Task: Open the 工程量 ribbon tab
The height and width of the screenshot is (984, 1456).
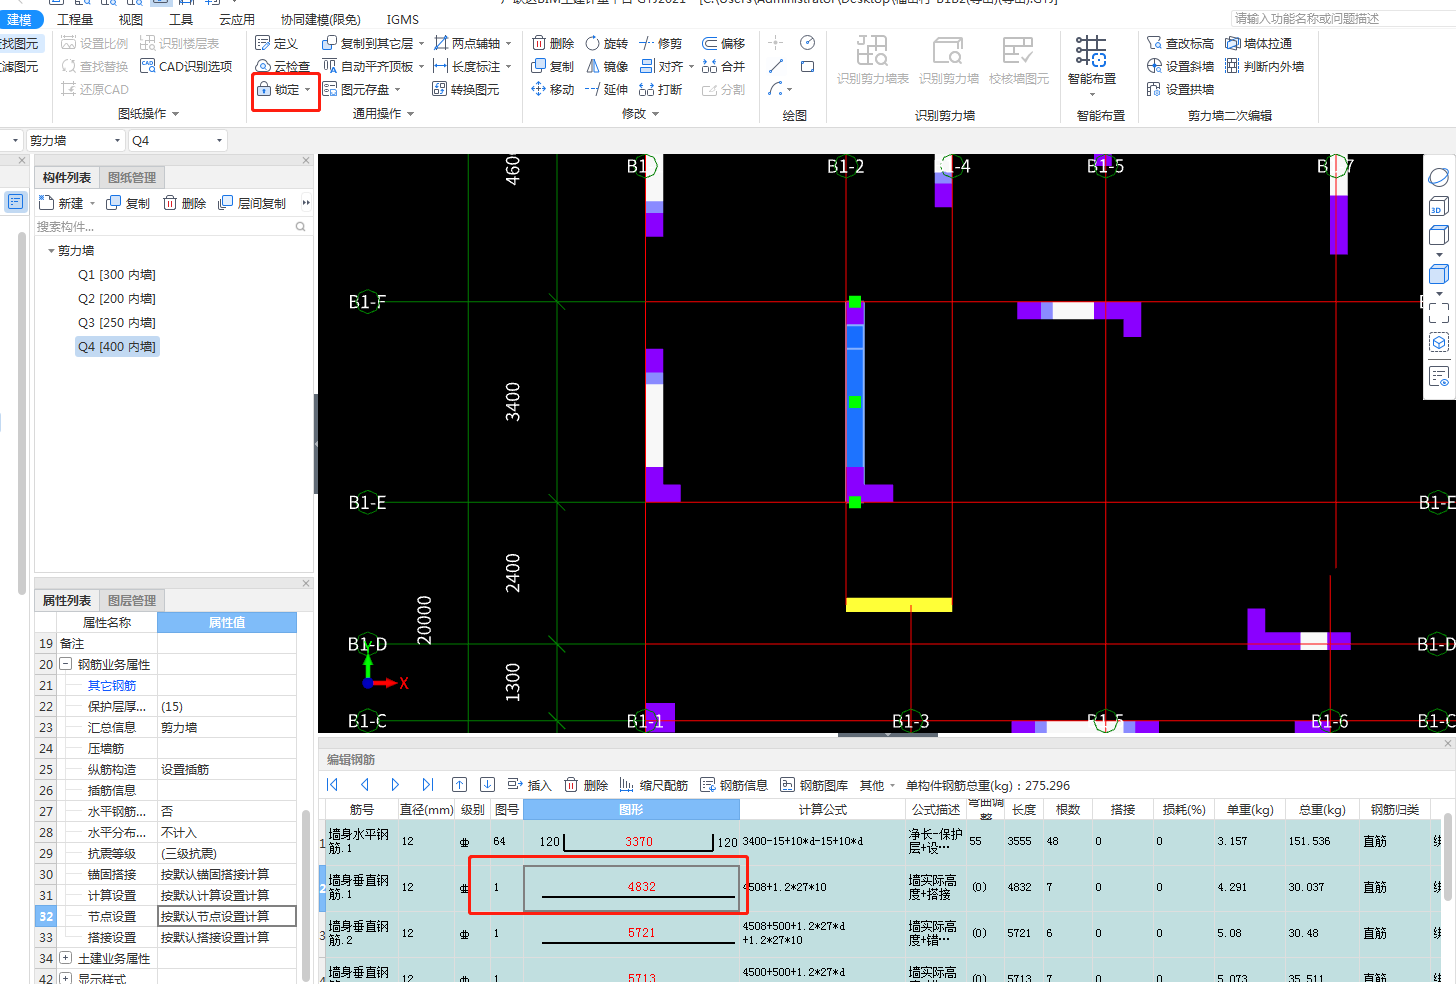Action: click(x=75, y=19)
